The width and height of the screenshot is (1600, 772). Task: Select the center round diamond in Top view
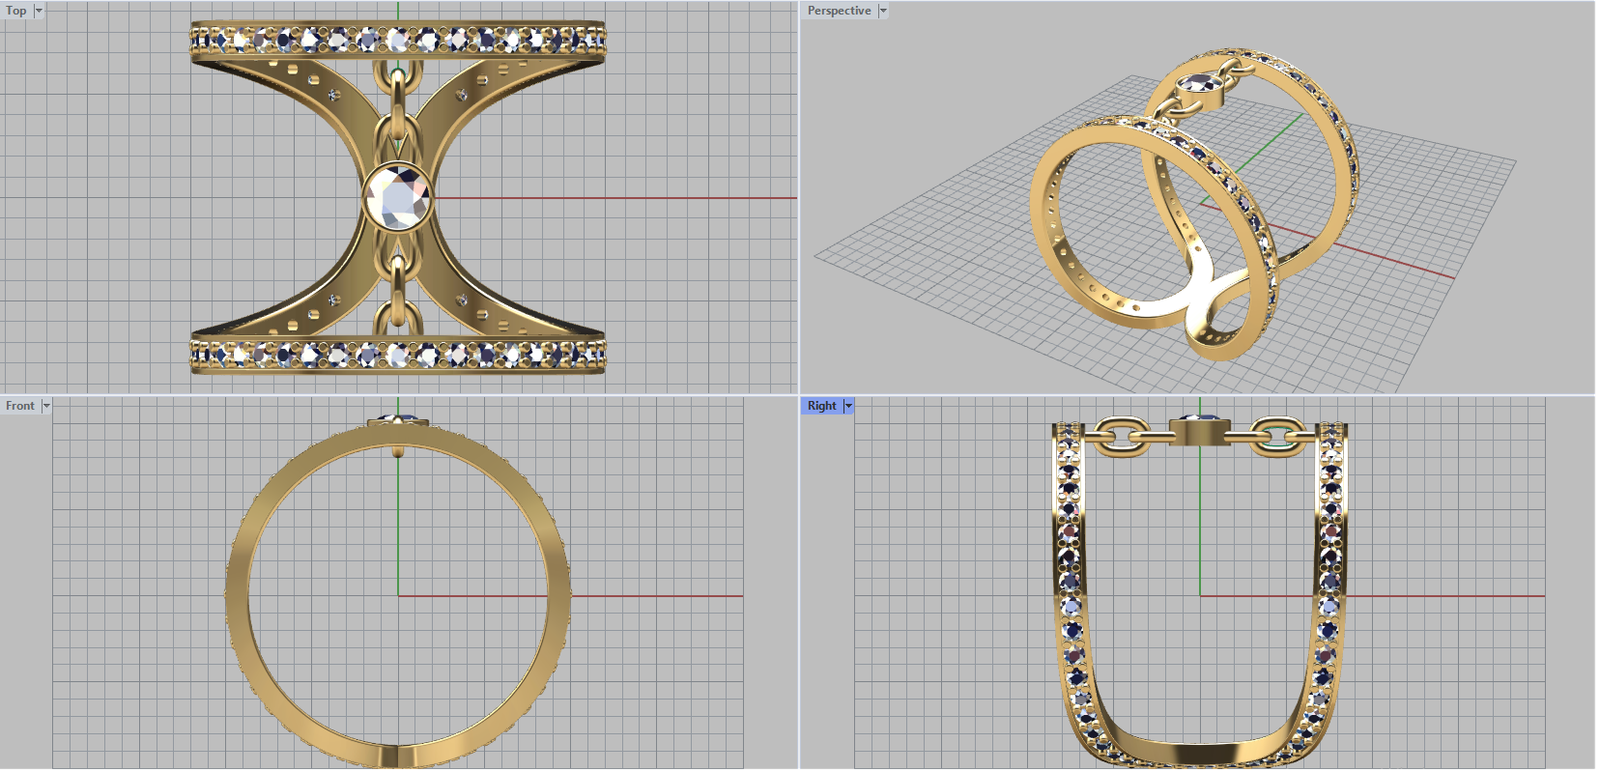tap(398, 196)
